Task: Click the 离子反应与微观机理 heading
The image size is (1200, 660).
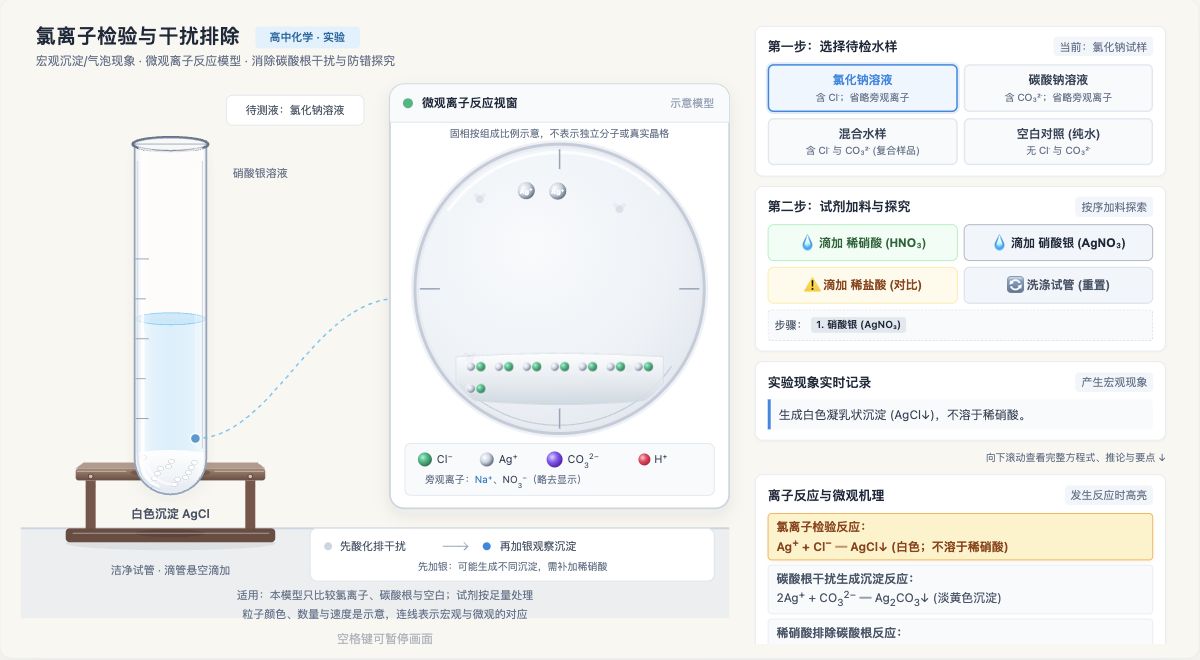Action: [x=826, y=495]
